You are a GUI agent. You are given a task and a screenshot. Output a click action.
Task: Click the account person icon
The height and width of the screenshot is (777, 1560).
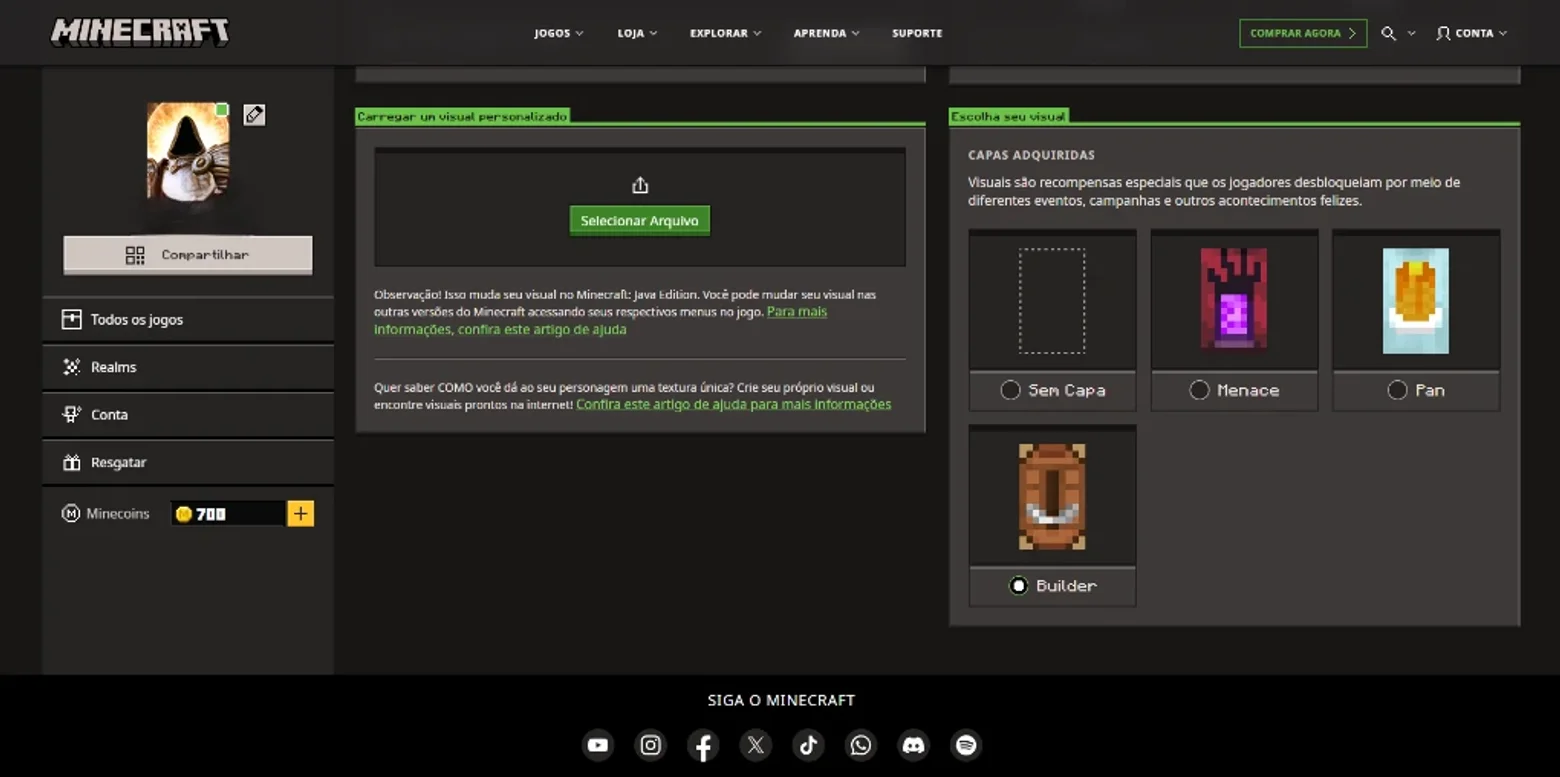click(1443, 33)
